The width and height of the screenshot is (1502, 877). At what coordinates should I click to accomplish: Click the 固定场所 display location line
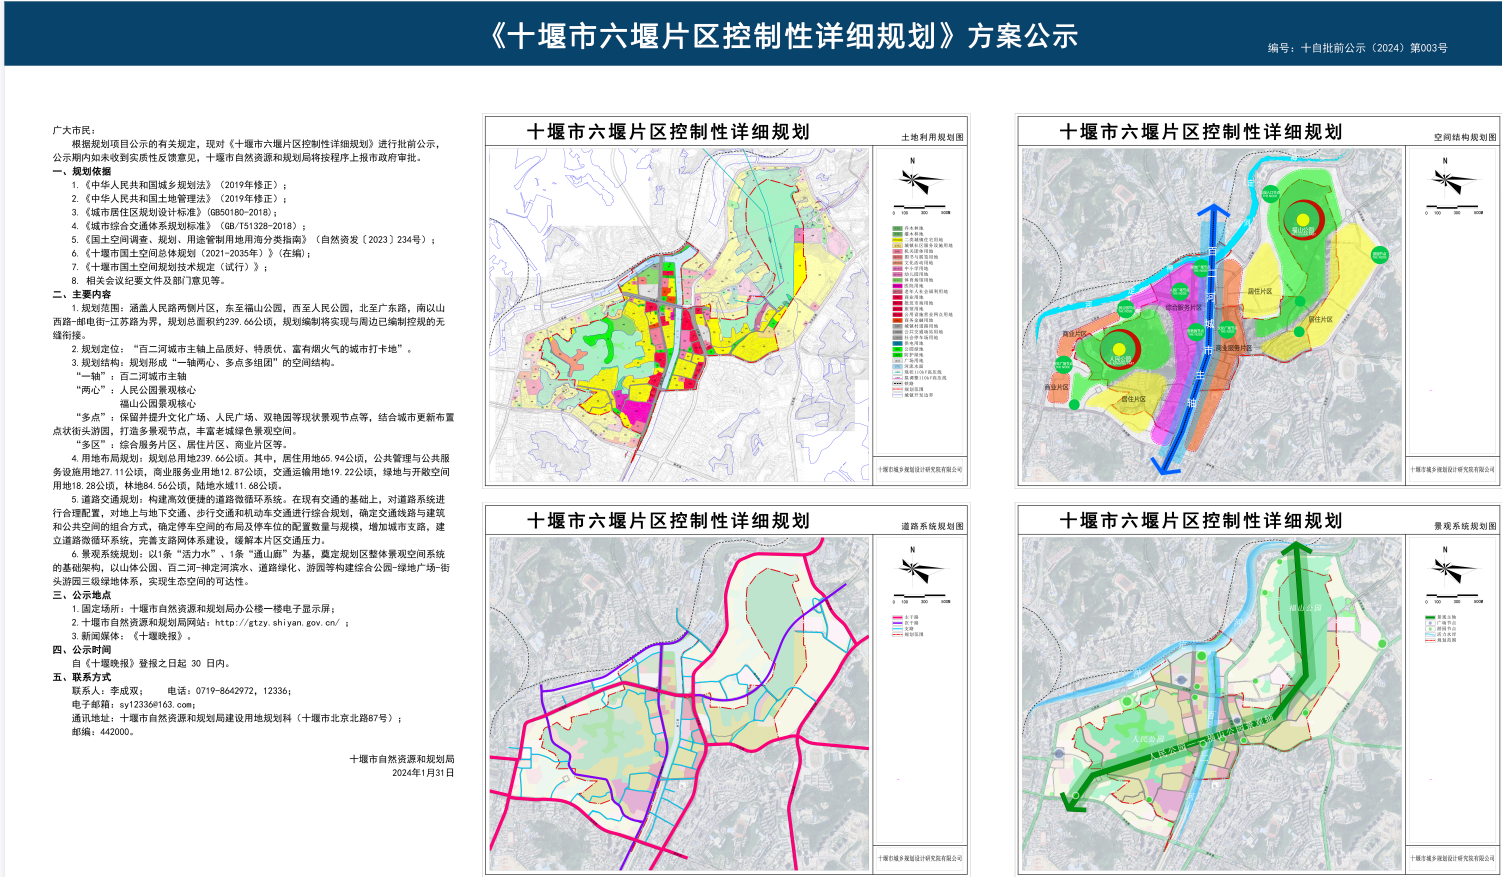pyautogui.click(x=204, y=609)
